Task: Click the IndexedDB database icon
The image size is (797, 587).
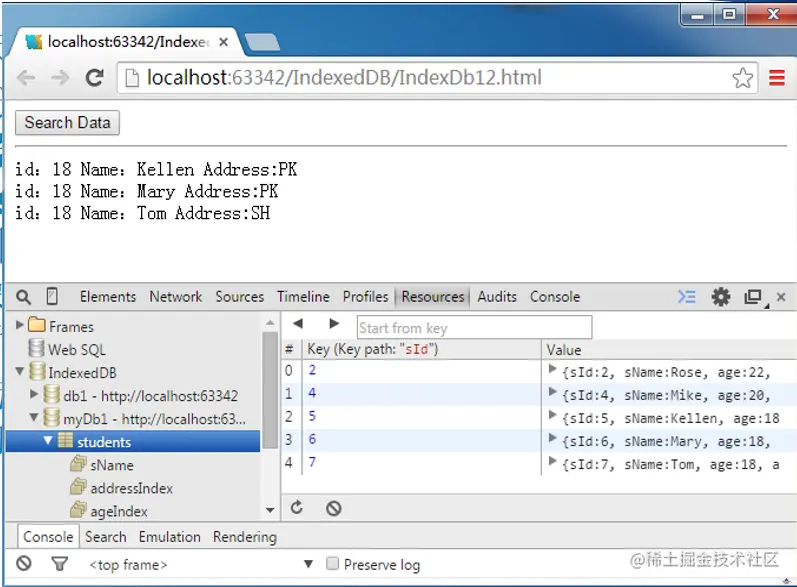Action: 37,371
